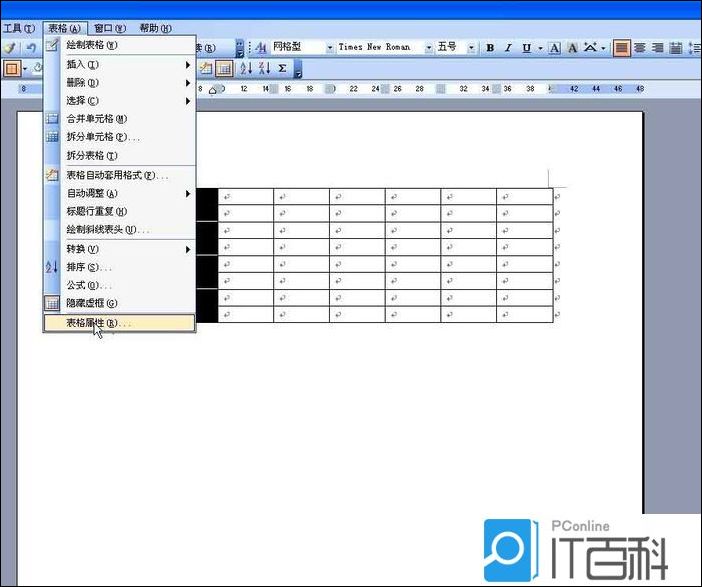Click the Table AutoFormat toolbar icon
The width and height of the screenshot is (702, 587).
205,68
